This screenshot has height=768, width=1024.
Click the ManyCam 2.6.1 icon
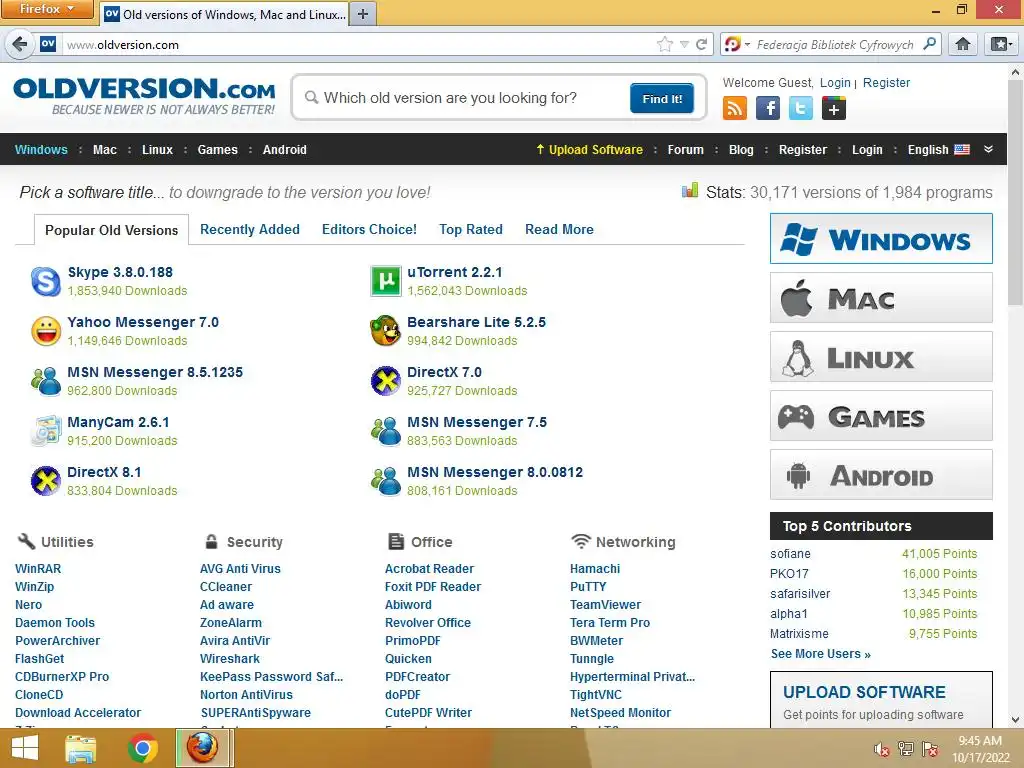point(46,431)
